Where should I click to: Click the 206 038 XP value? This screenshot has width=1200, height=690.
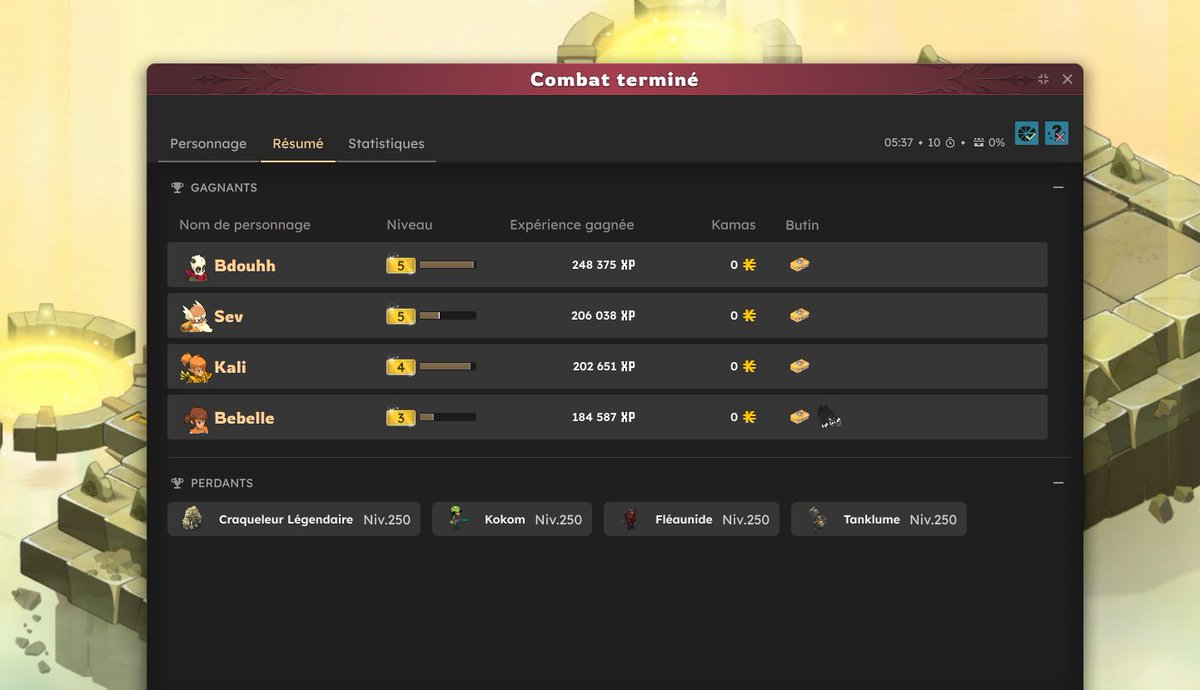(604, 316)
